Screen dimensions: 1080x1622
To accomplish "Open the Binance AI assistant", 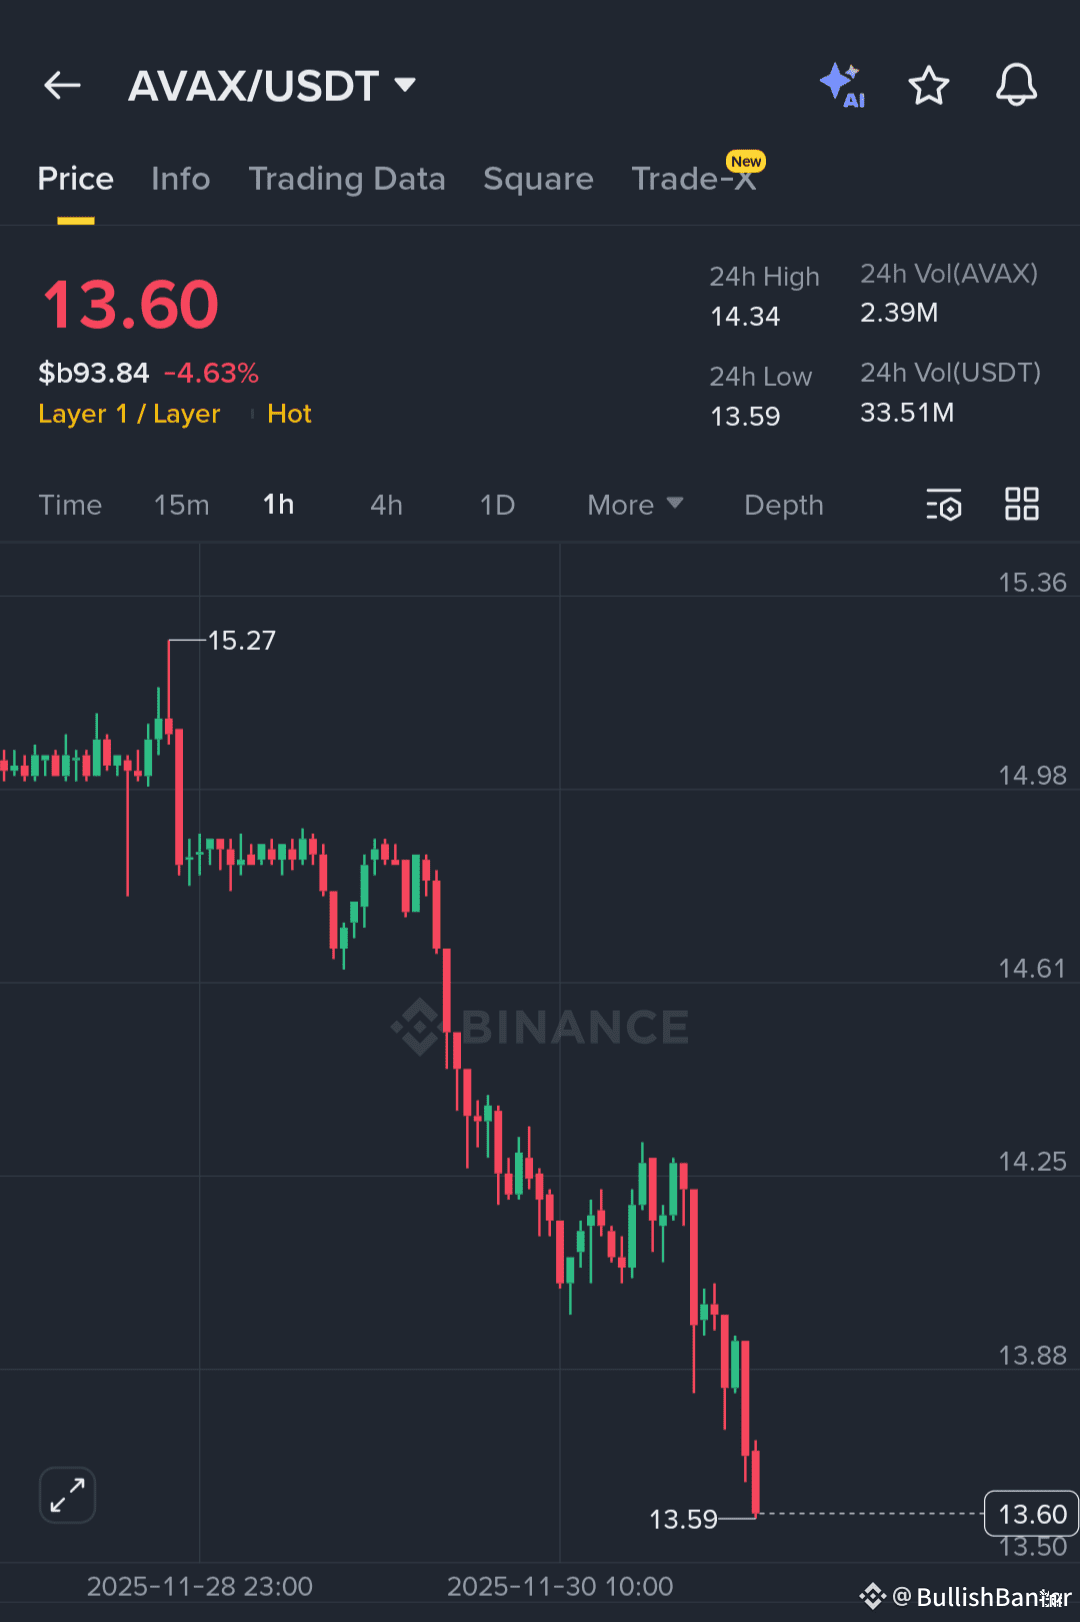I will (843, 85).
